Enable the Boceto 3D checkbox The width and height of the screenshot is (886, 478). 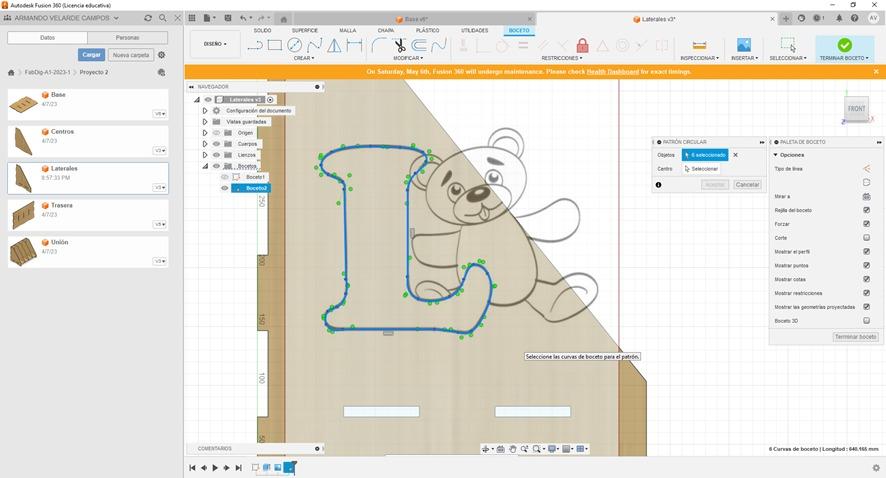pyautogui.click(x=866, y=321)
